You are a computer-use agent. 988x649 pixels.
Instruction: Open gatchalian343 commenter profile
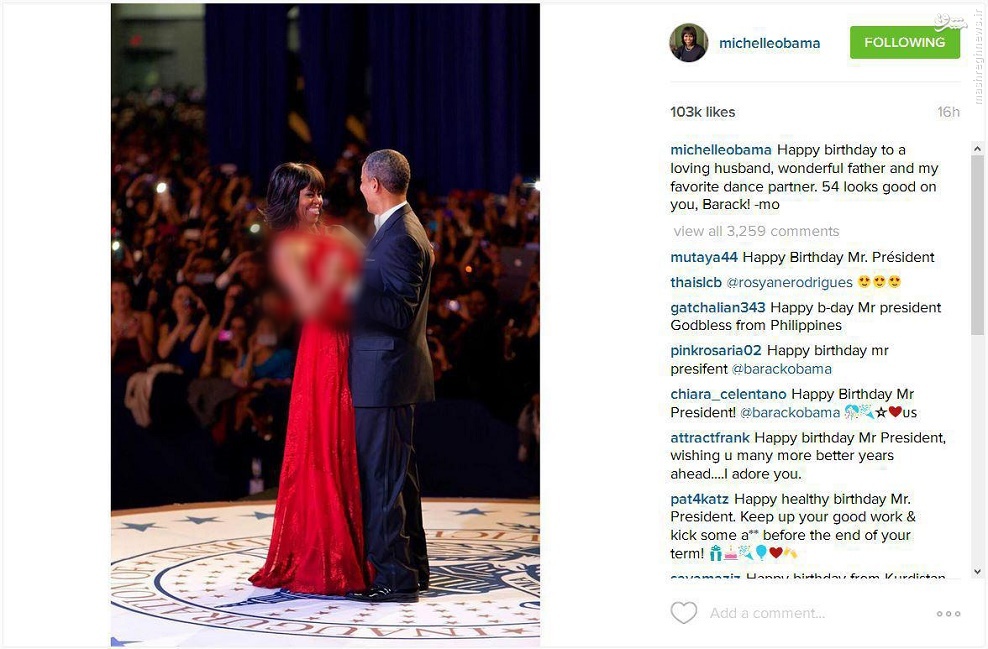tap(718, 307)
